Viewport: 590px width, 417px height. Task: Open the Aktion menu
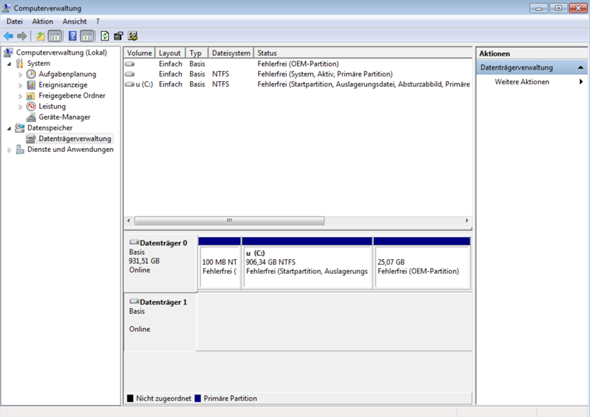click(x=43, y=21)
